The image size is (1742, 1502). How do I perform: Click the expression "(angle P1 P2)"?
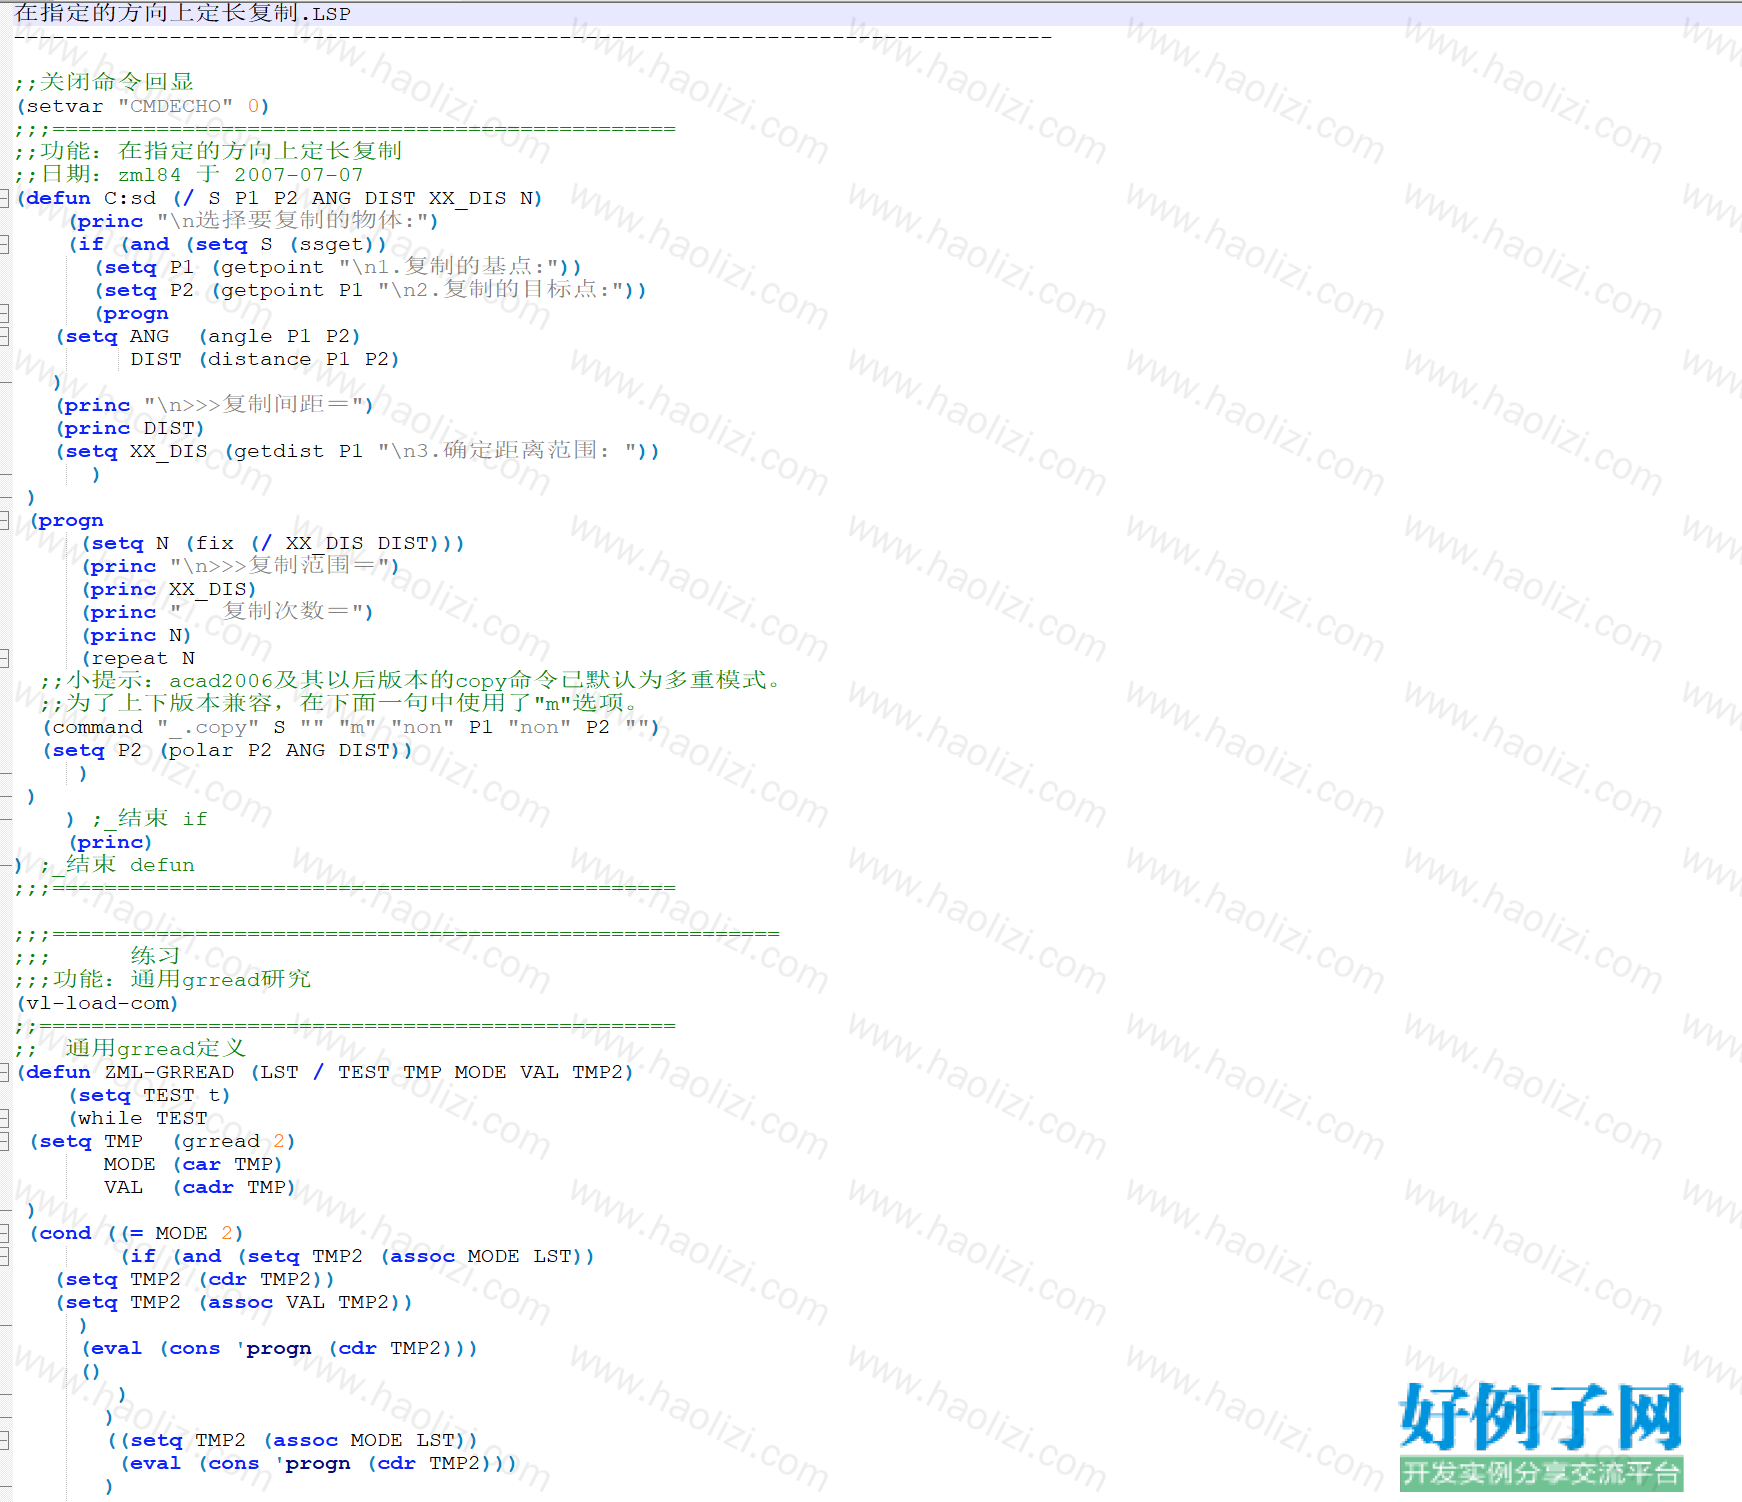[279, 336]
